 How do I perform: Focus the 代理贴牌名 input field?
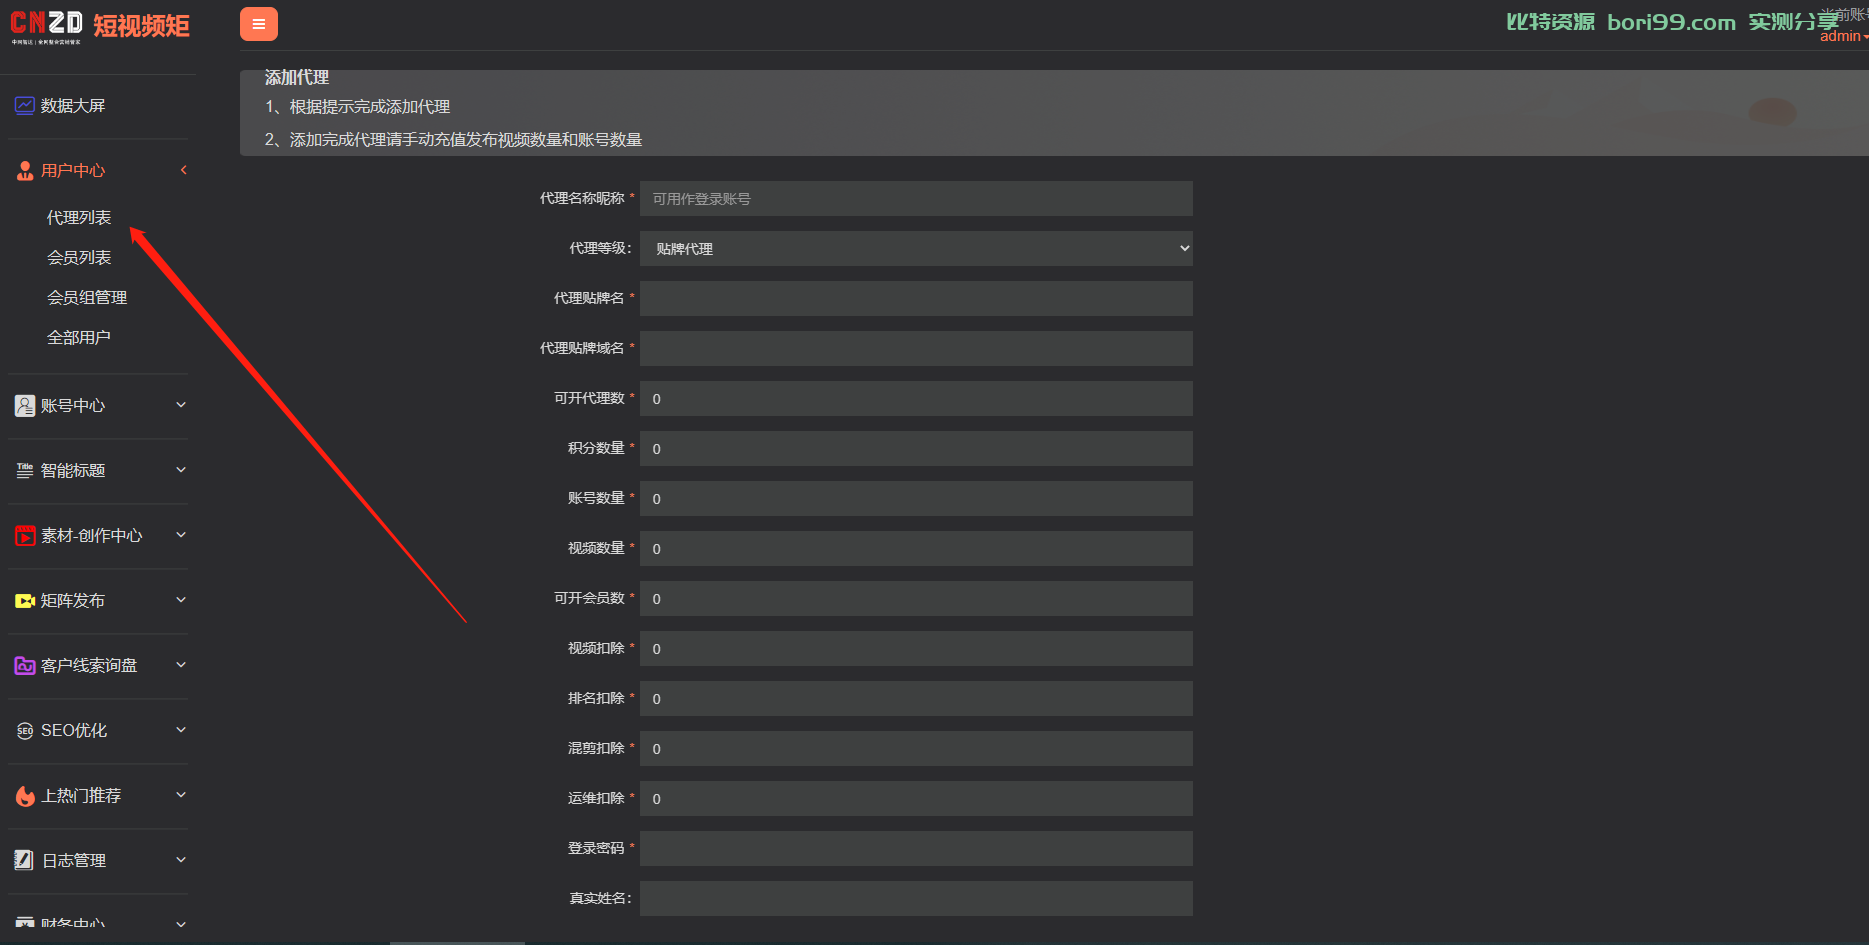pyautogui.click(x=916, y=299)
